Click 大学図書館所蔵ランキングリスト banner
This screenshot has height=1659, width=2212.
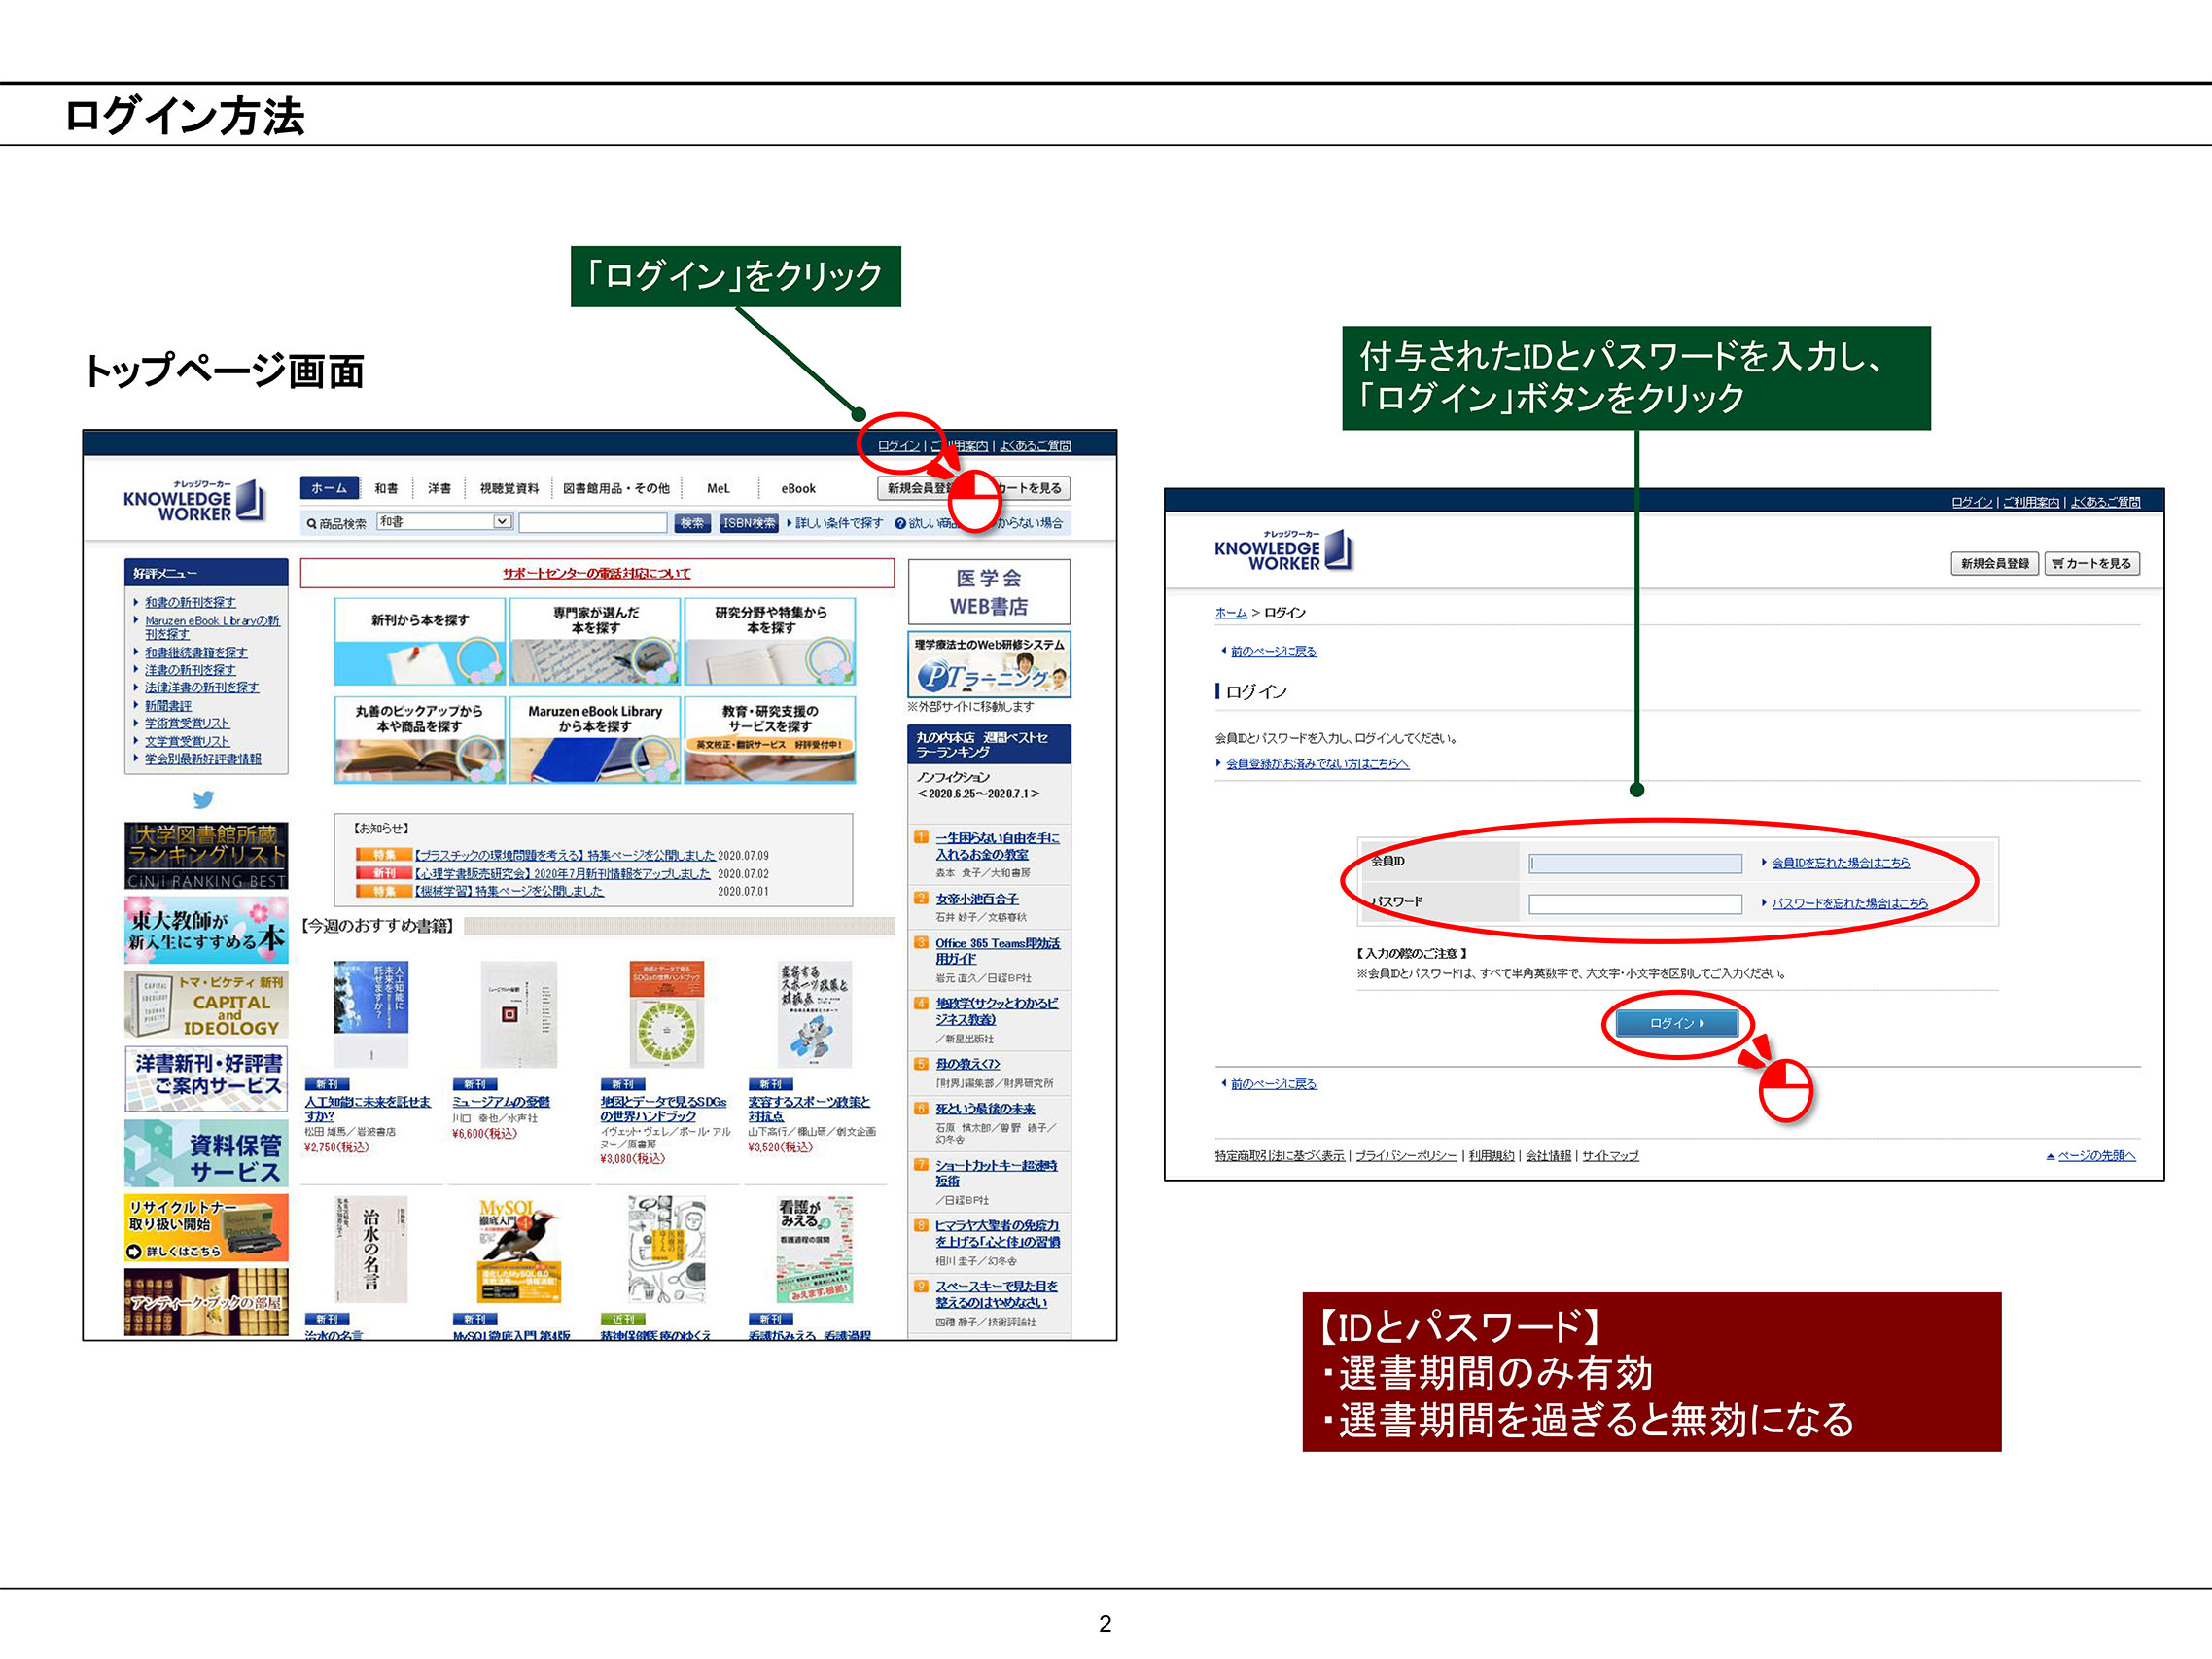point(206,855)
